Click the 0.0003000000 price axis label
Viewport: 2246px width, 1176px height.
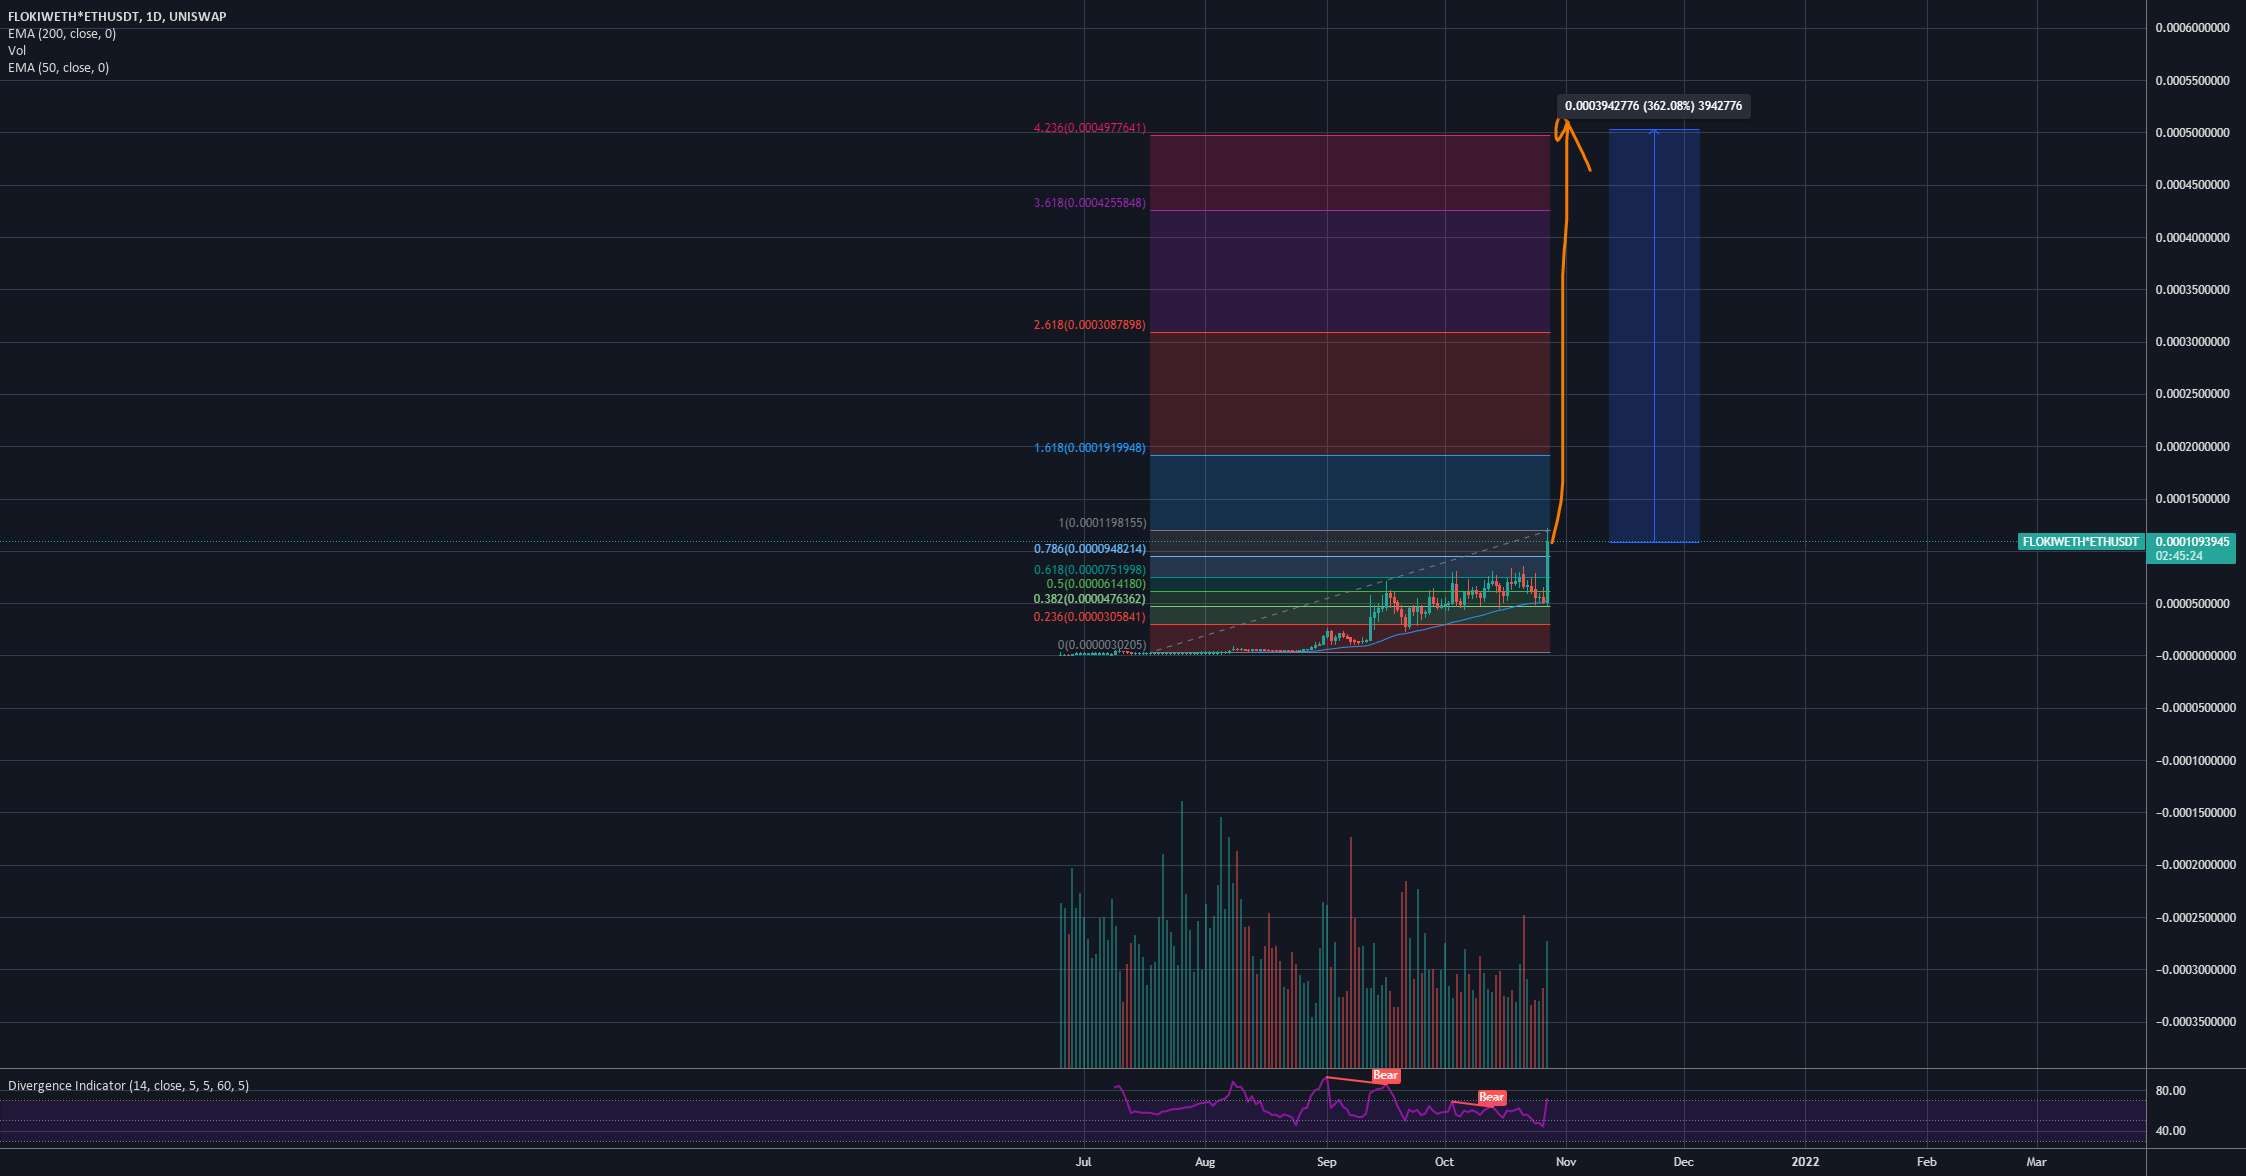[2192, 342]
